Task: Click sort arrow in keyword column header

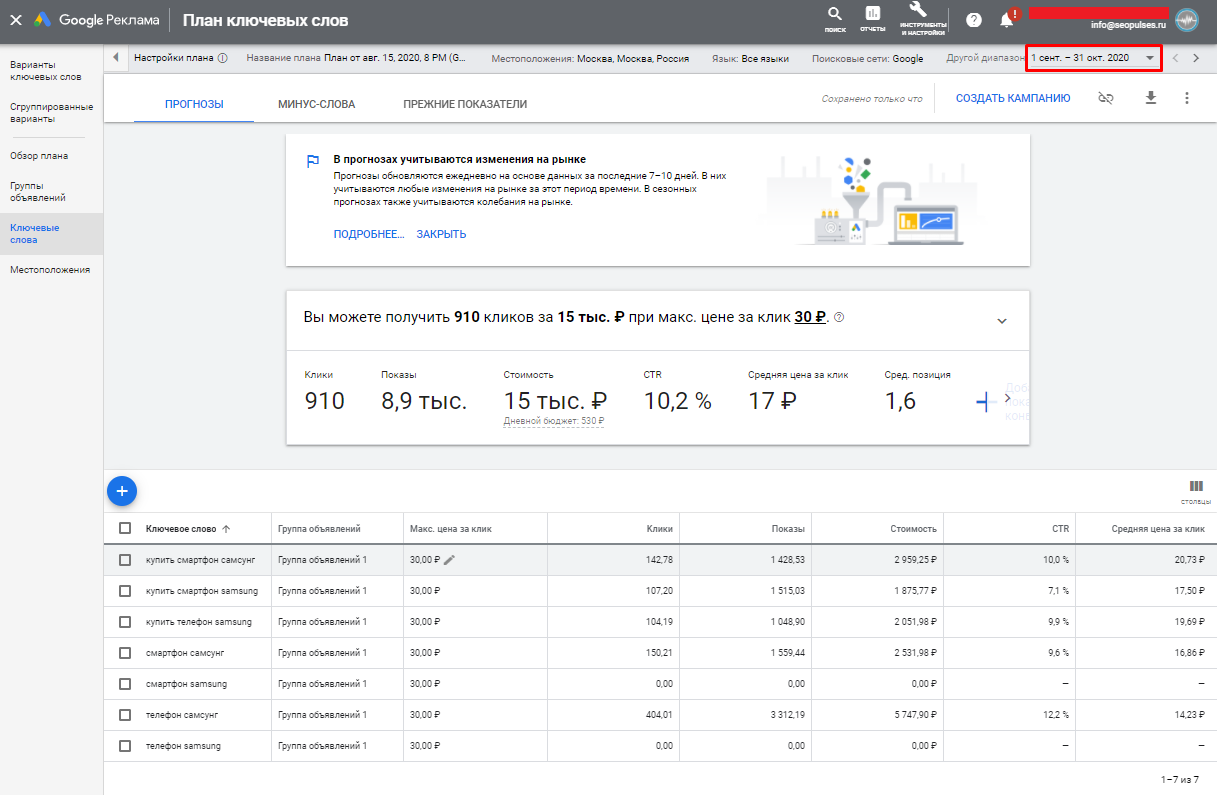Action: coord(226,528)
